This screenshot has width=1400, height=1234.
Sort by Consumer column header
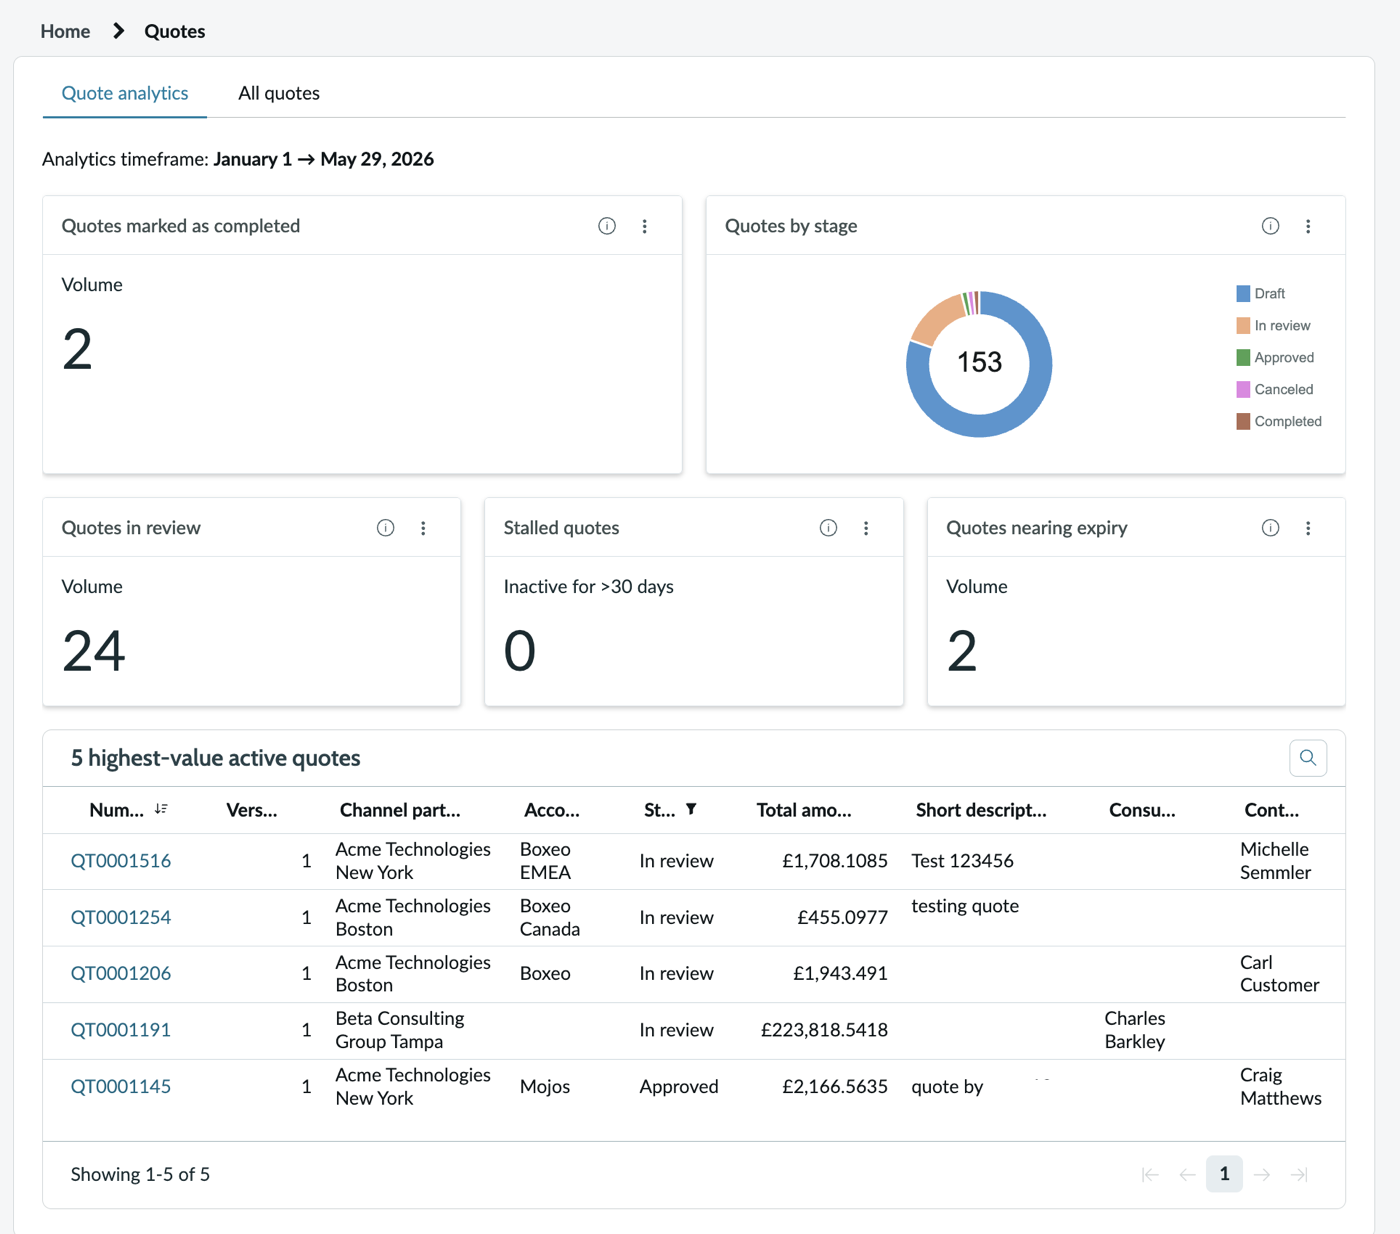coord(1142,810)
